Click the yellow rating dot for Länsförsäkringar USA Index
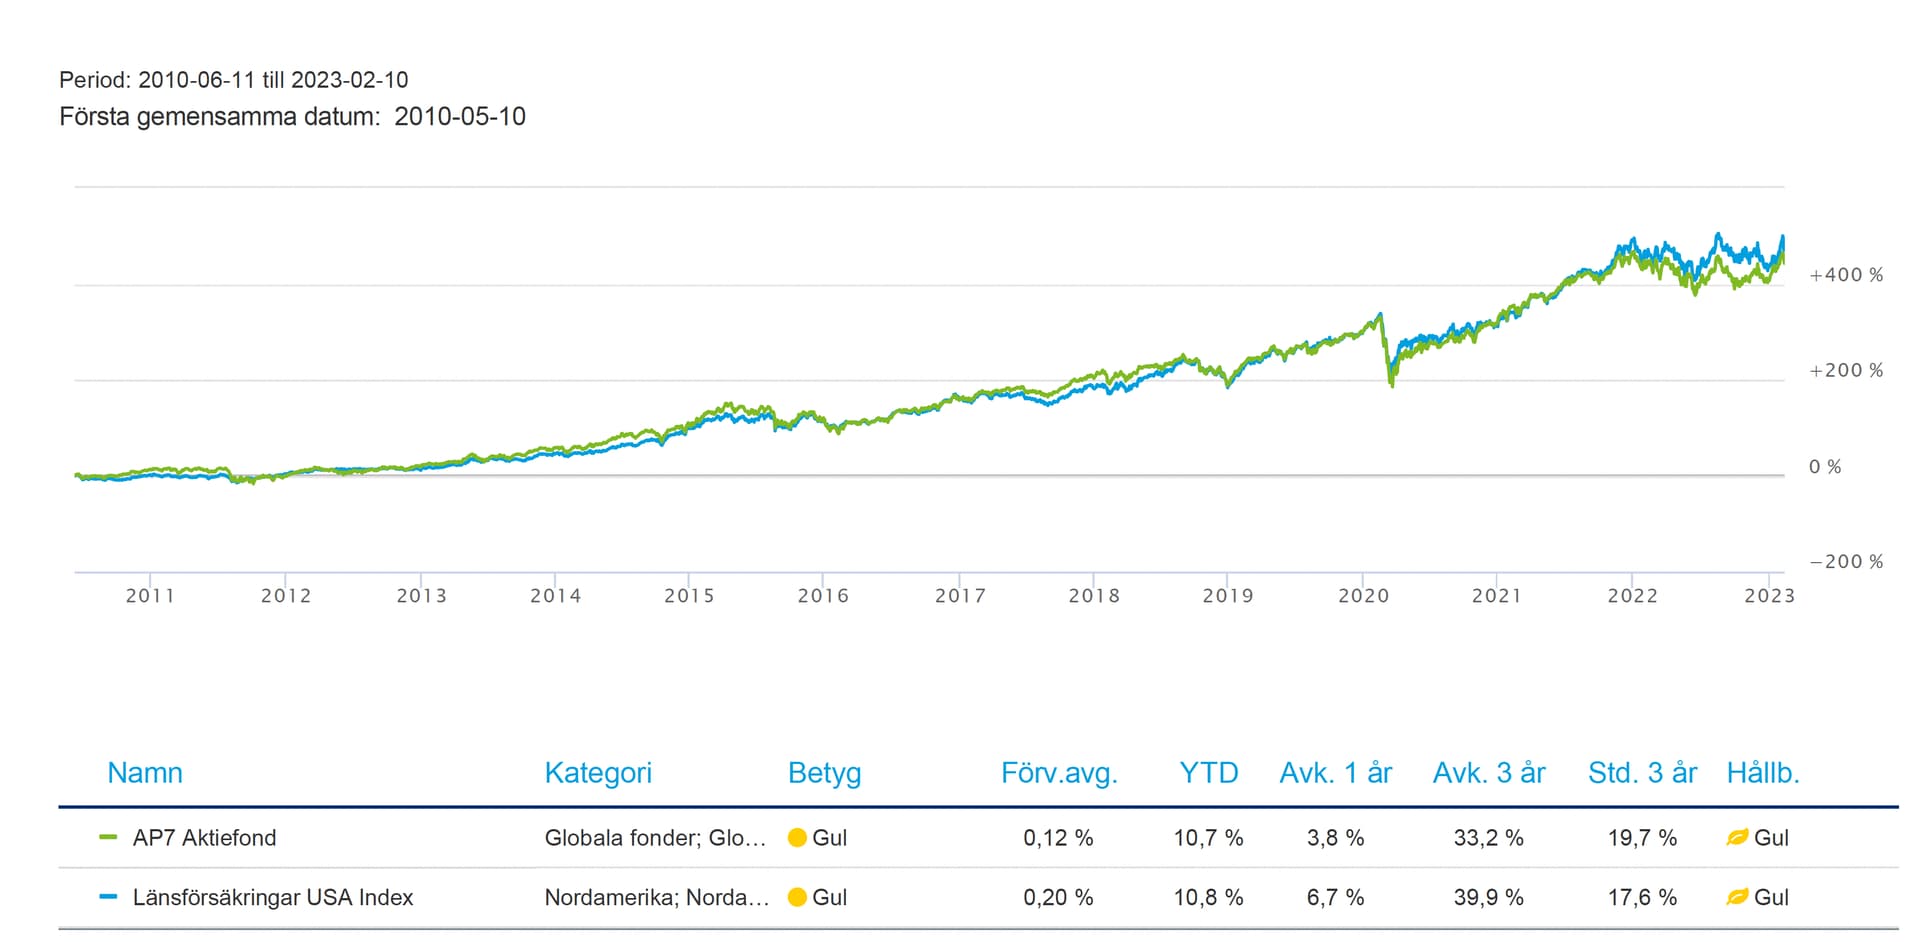This screenshot has height=951, width=1920. click(x=797, y=897)
